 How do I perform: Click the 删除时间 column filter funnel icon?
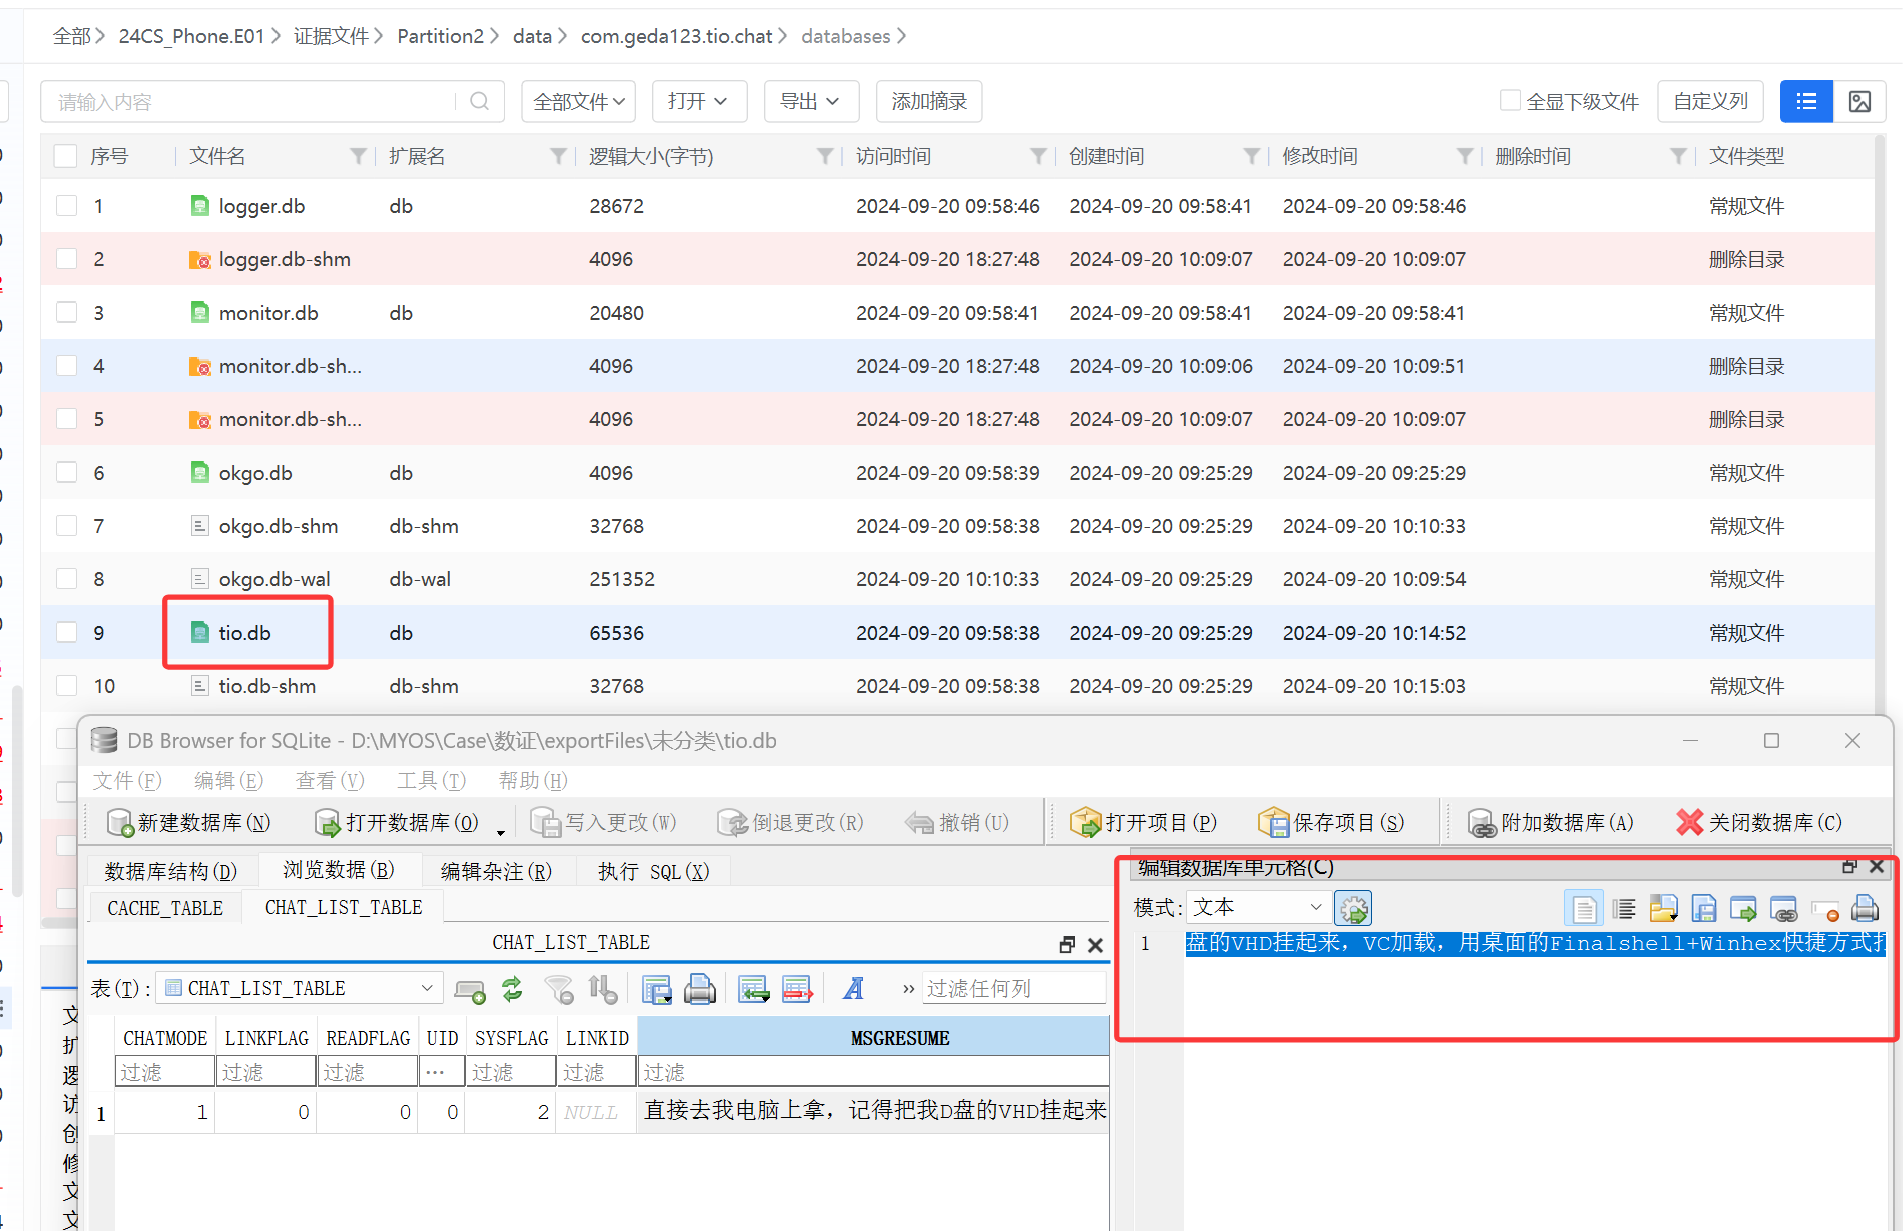point(1678,156)
